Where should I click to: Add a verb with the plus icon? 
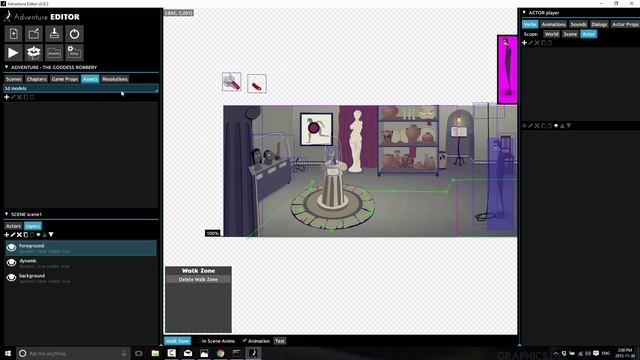point(524,43)
